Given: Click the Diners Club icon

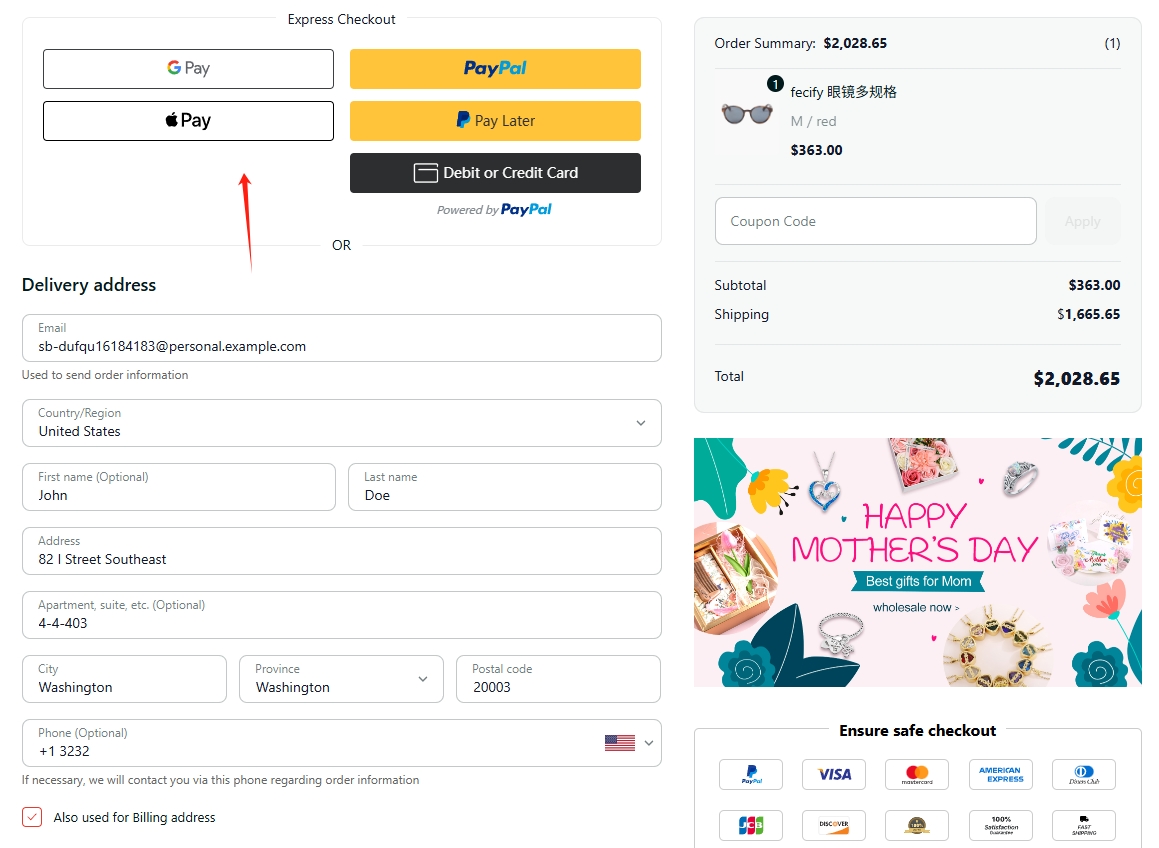Looking at the screenshot, I should pos(1083,774).
